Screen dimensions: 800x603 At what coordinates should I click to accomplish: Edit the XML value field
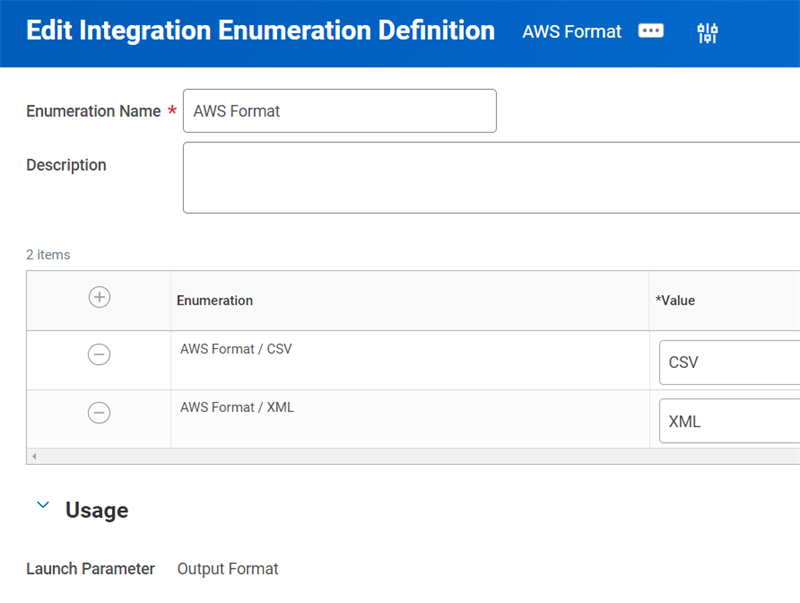coord(730,421)
